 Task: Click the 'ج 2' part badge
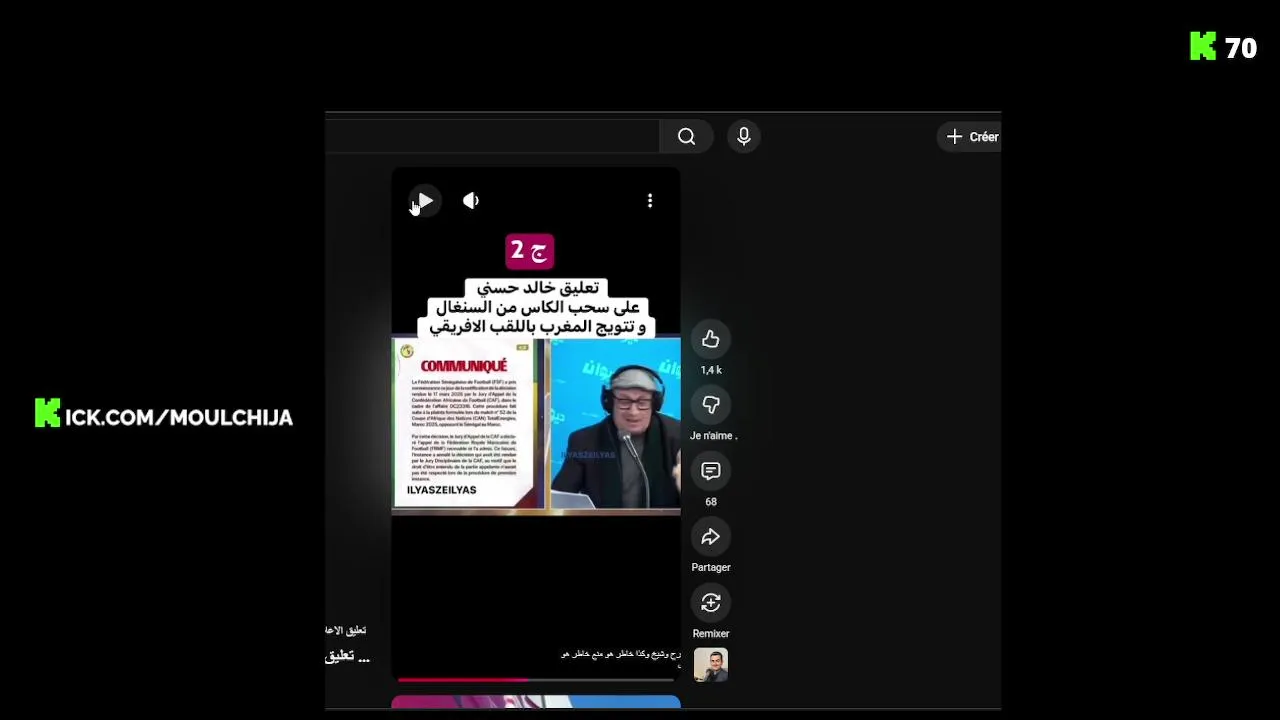[530, 250]
